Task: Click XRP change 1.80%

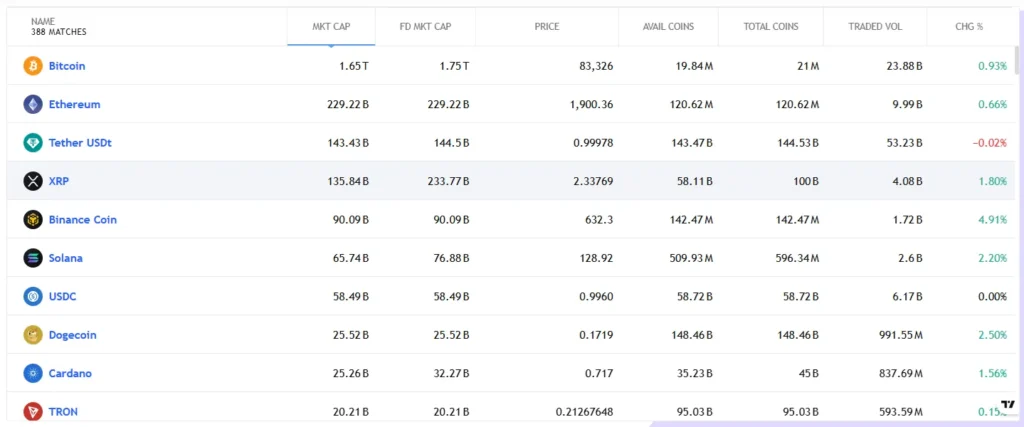Action: tap(993, 181)
